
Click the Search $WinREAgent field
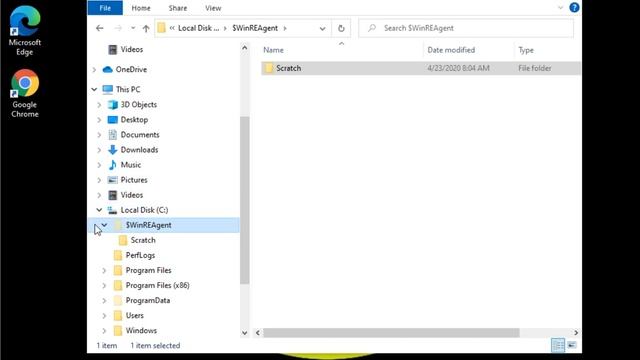[x=466, y=28]
